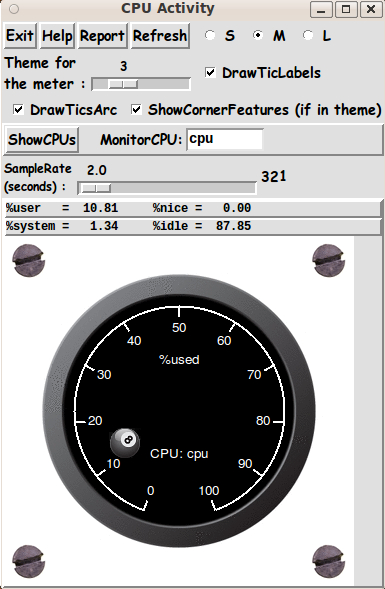This screenshot has width=385, height=589.
Task: Click the bottom-left screw head decoration
Action: pos(29,562)
